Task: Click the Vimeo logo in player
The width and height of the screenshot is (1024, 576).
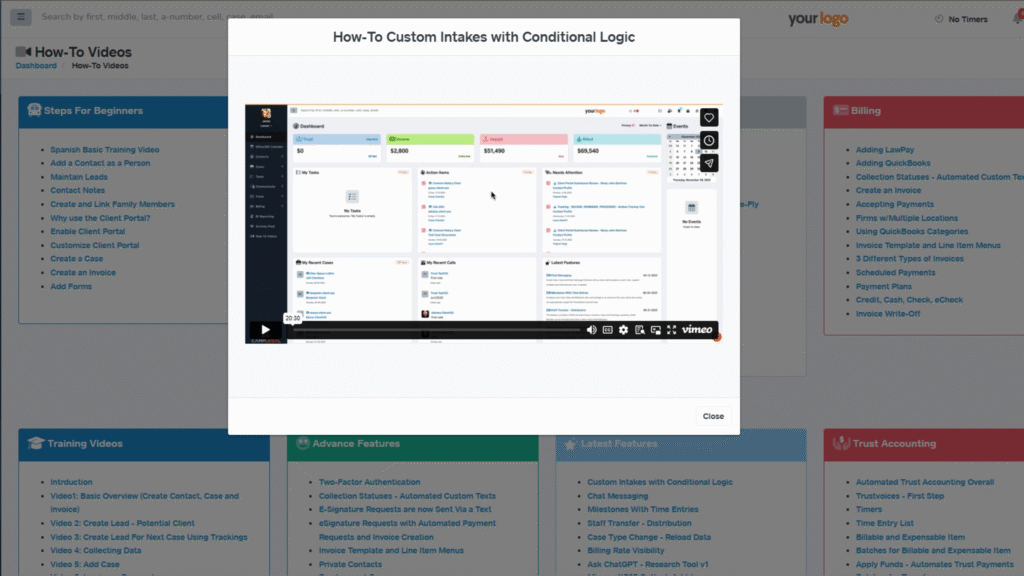Action: (697, 329)
